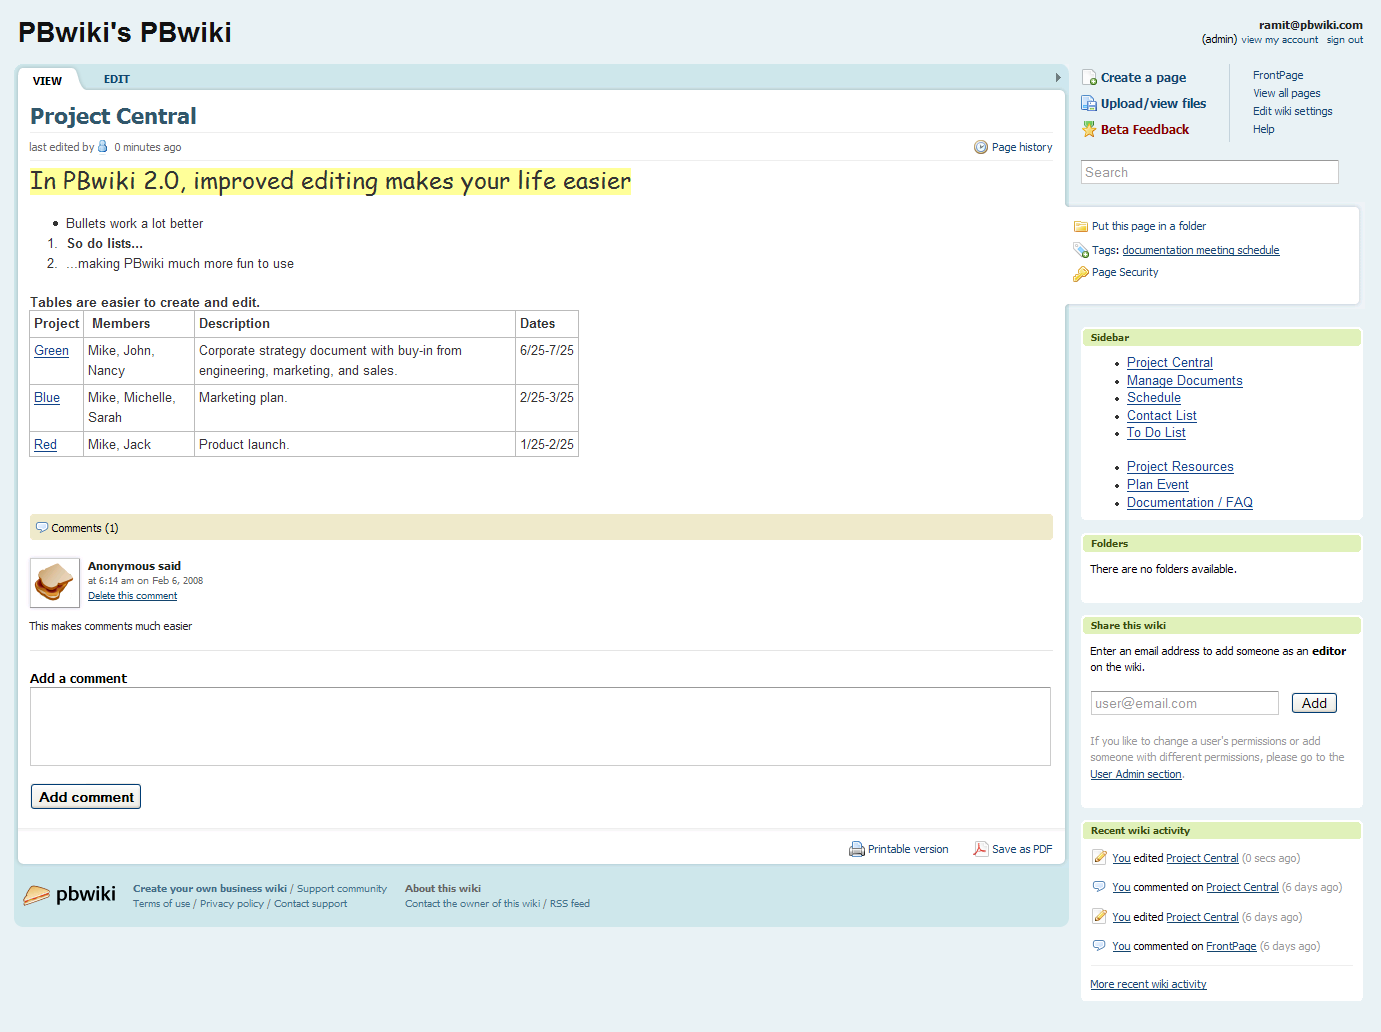This screenshot has width=1381, height=1032.
Task: Collapse the sidebar using the arrow near tabs
Action: click(1058, 78)
